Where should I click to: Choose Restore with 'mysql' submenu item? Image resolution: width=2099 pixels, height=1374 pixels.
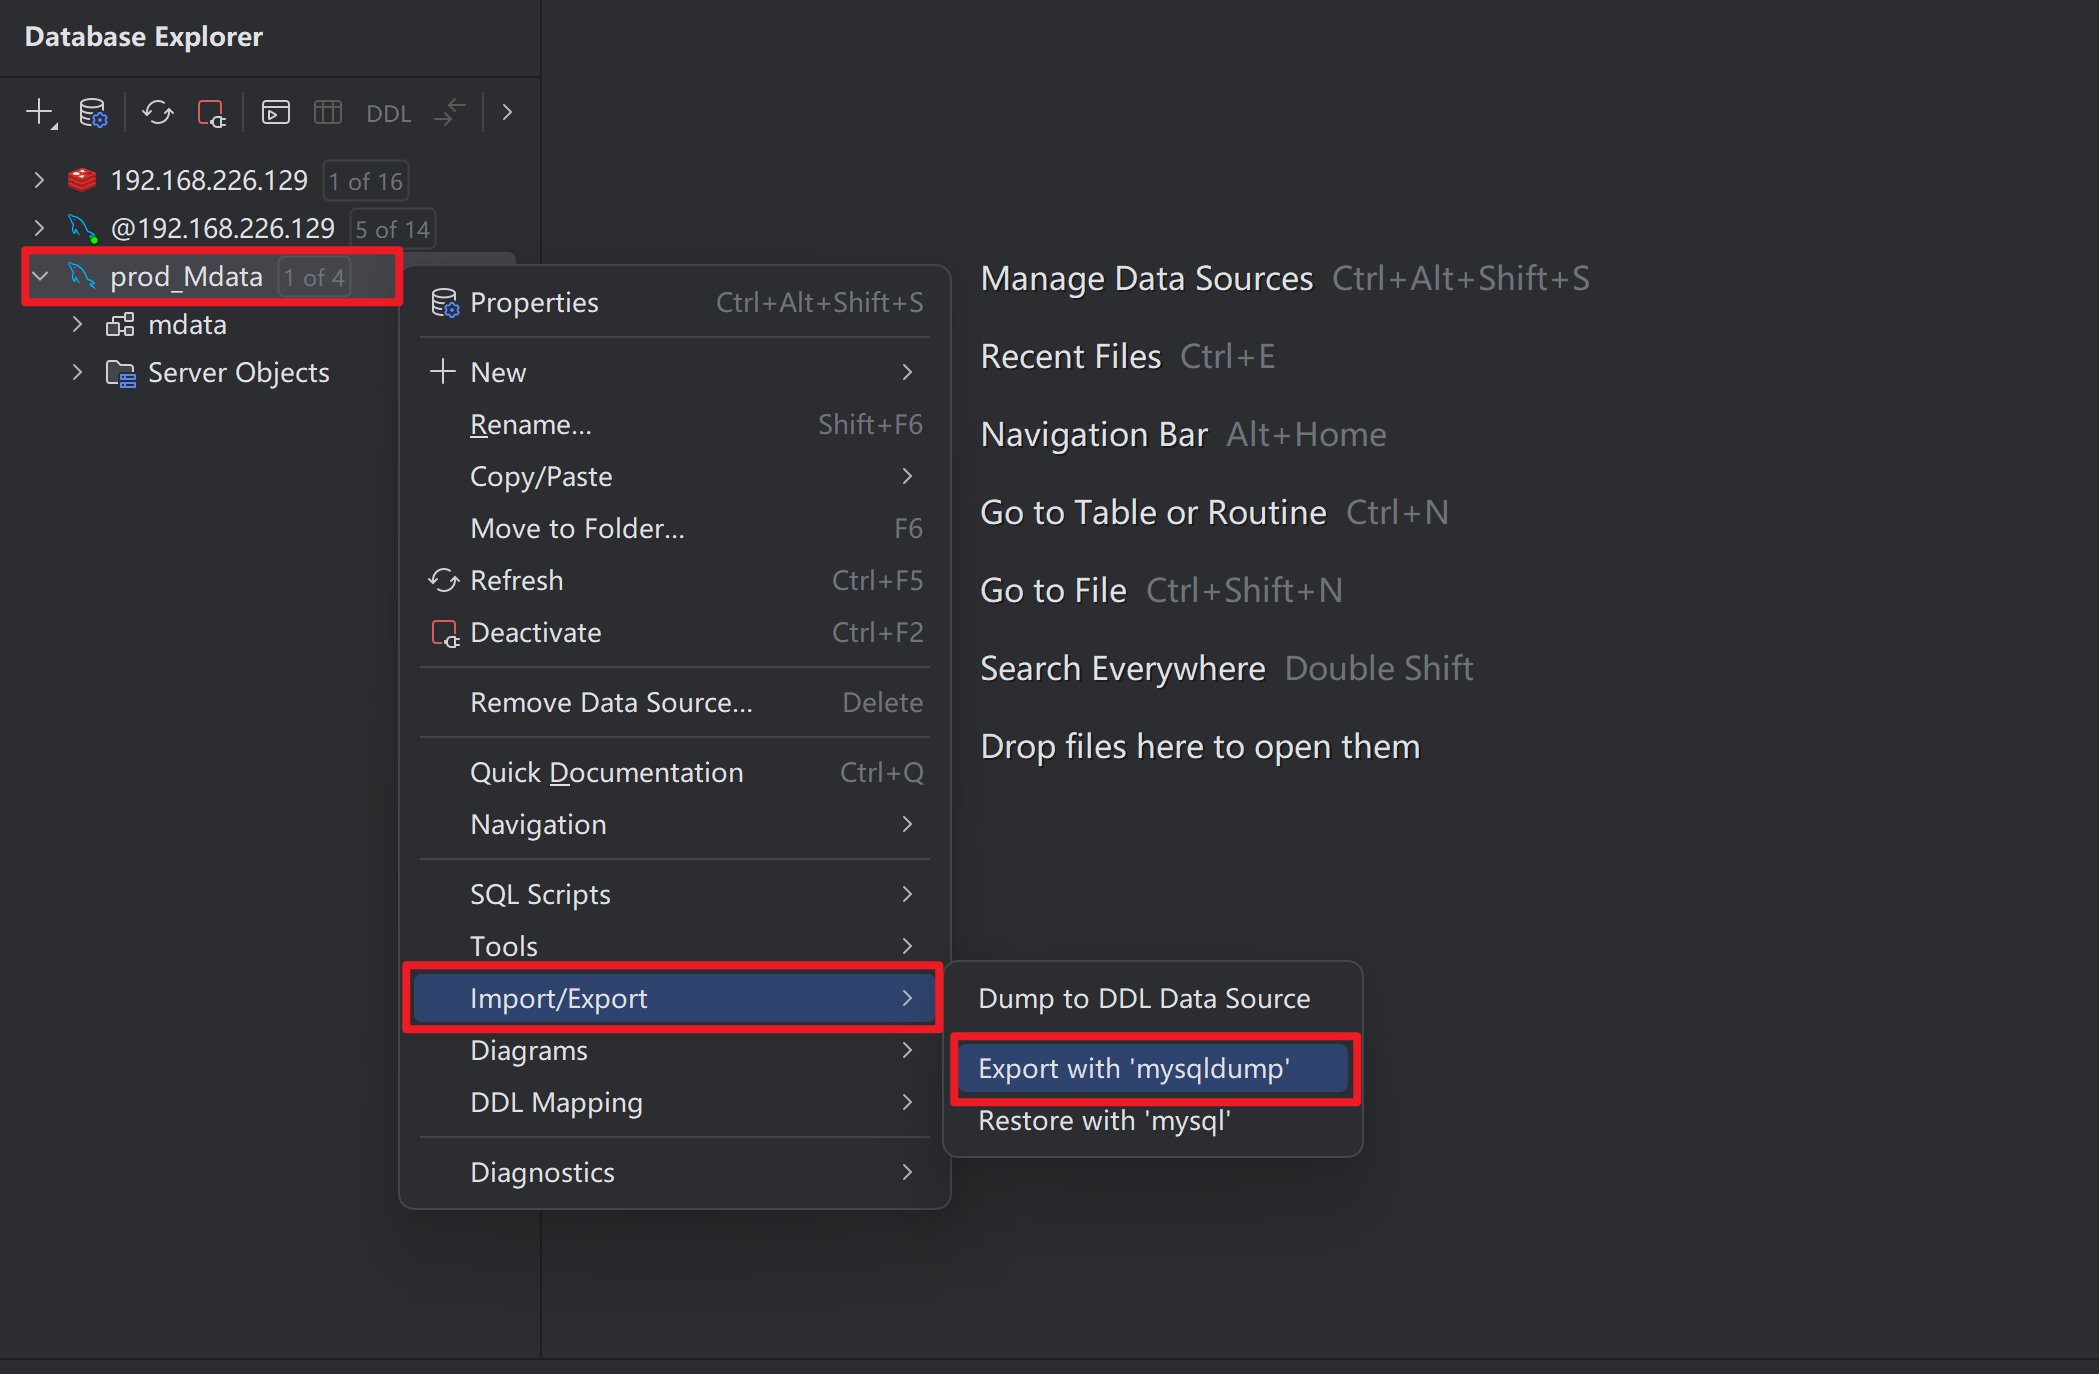point(1104,1120)
